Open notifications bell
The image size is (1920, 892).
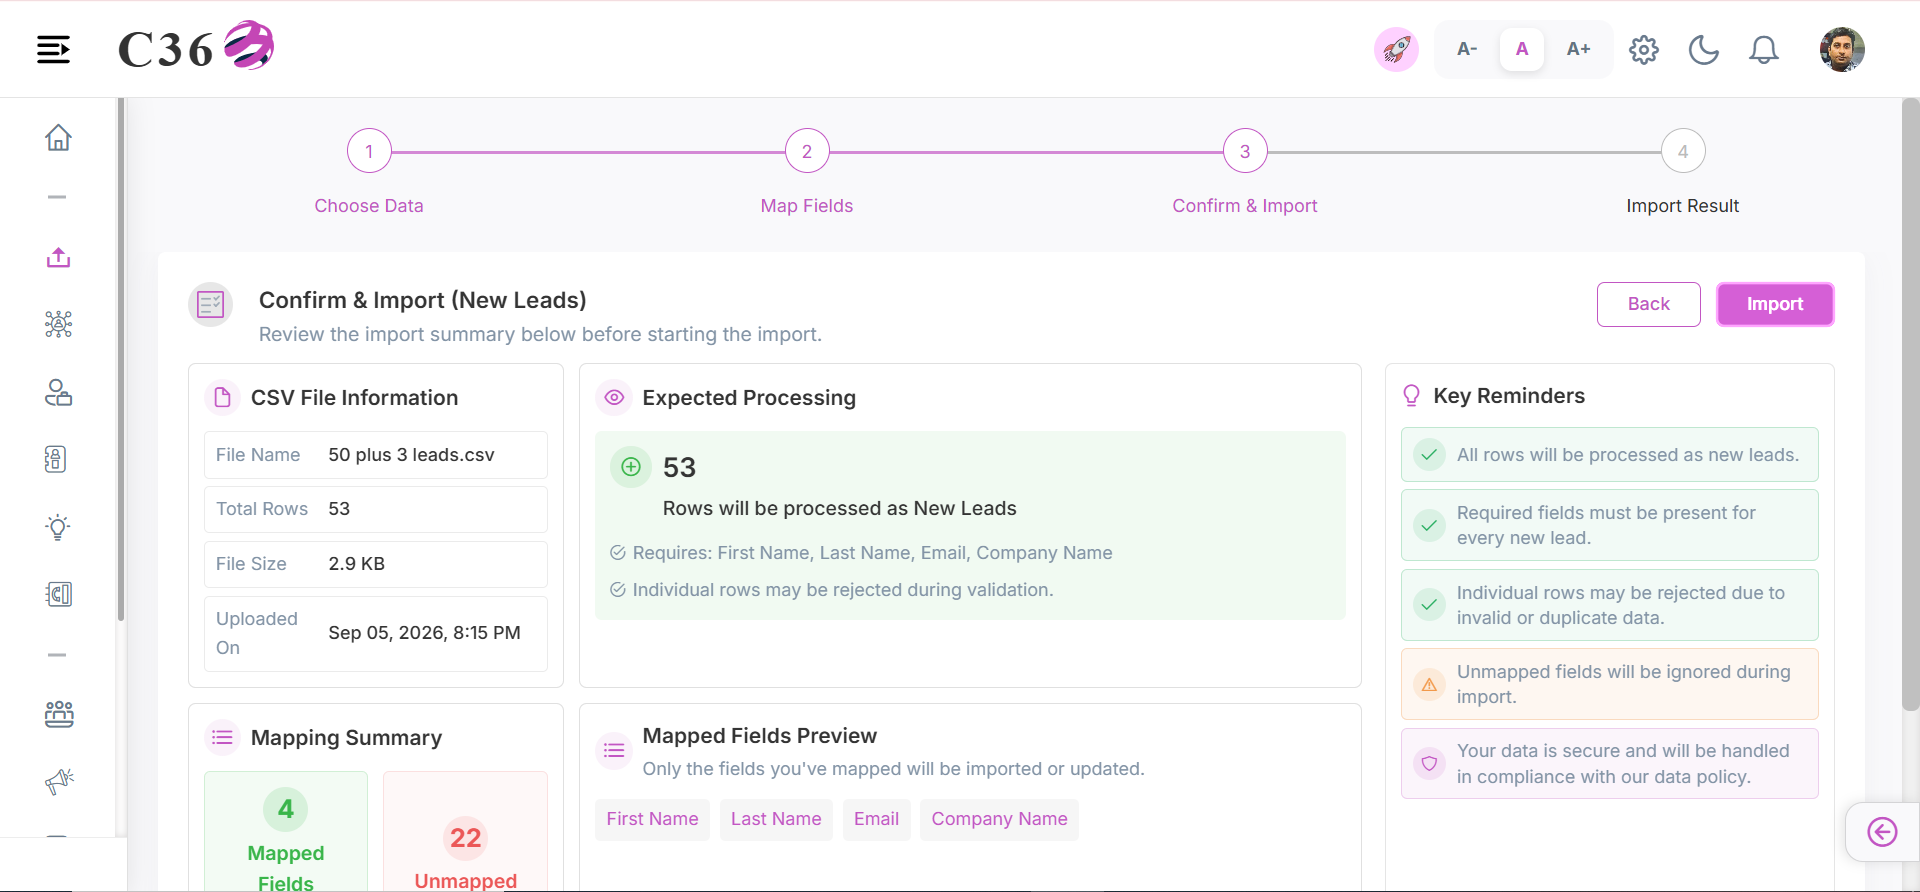[1764, 49]
